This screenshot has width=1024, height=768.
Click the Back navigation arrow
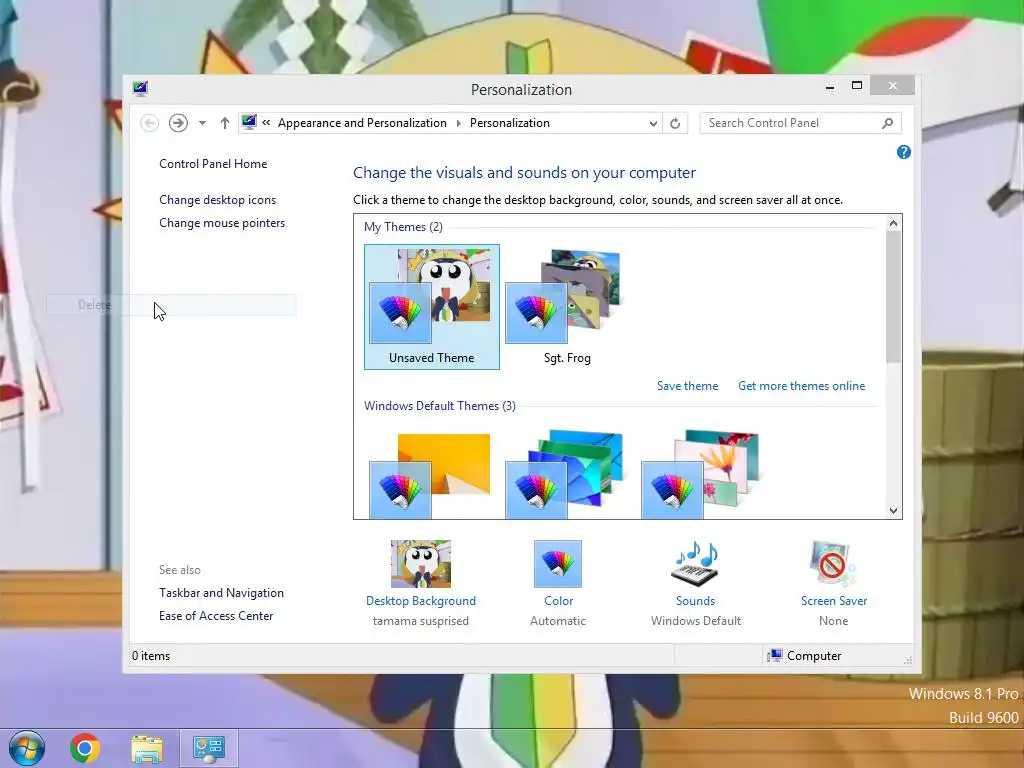click(x=150, y=123)
